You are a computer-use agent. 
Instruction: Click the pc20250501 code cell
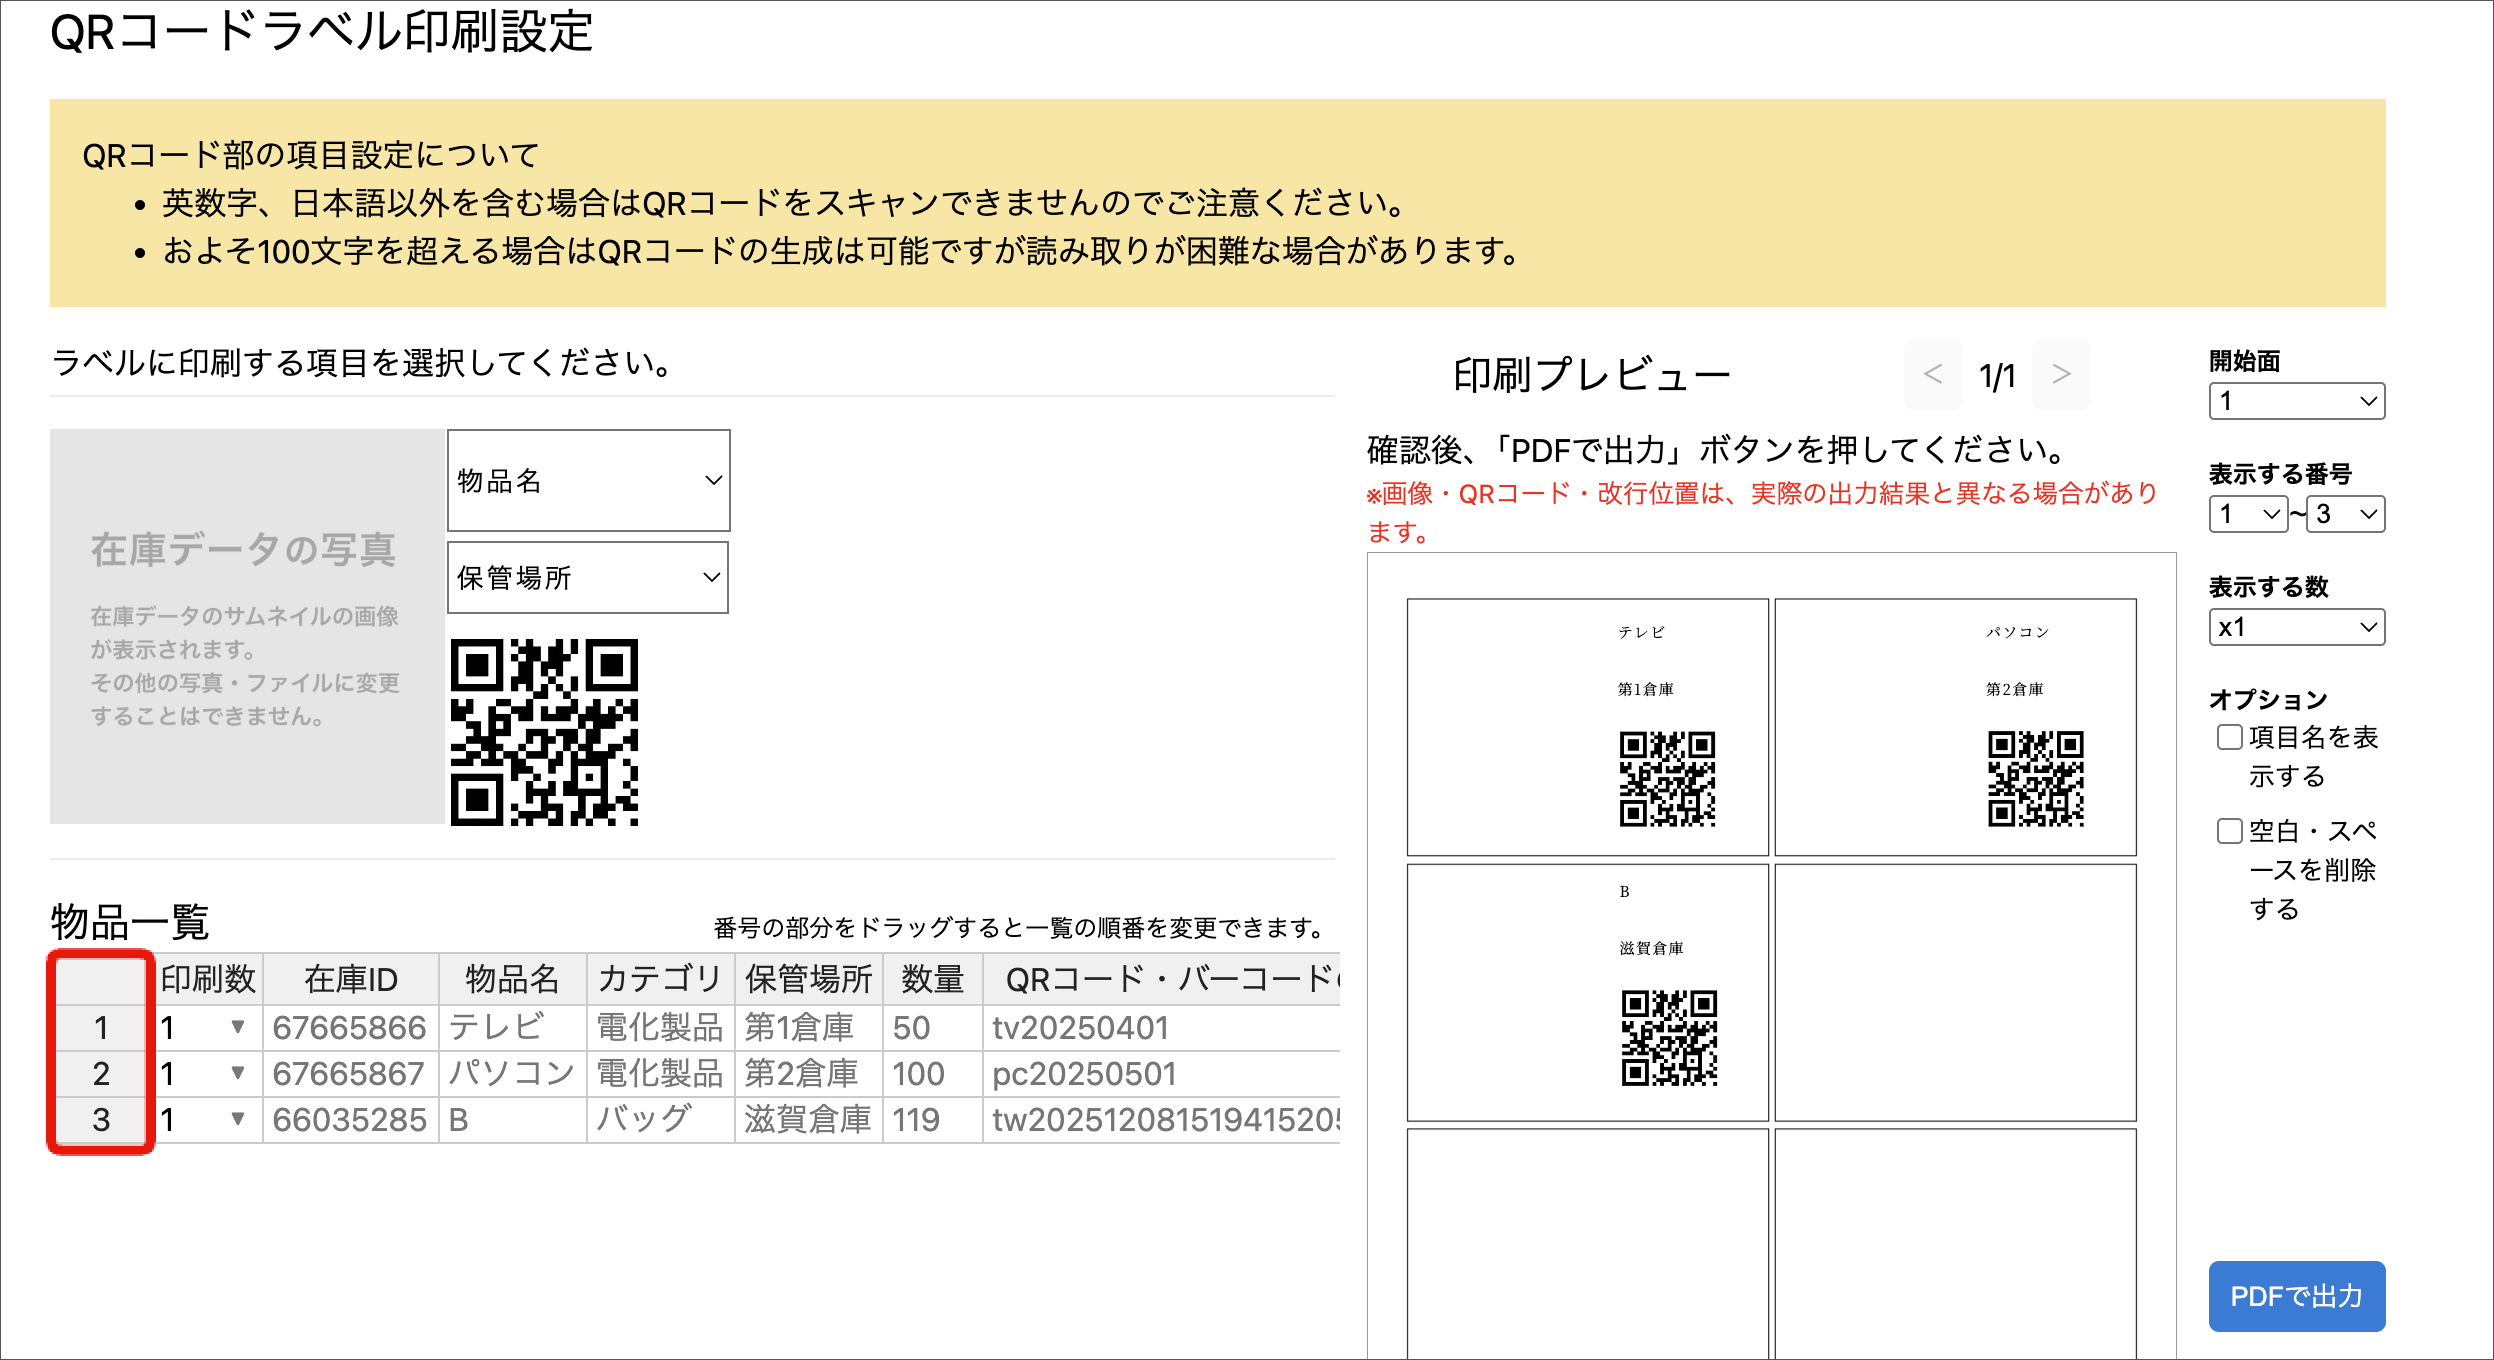(x=1162, y=1073)
